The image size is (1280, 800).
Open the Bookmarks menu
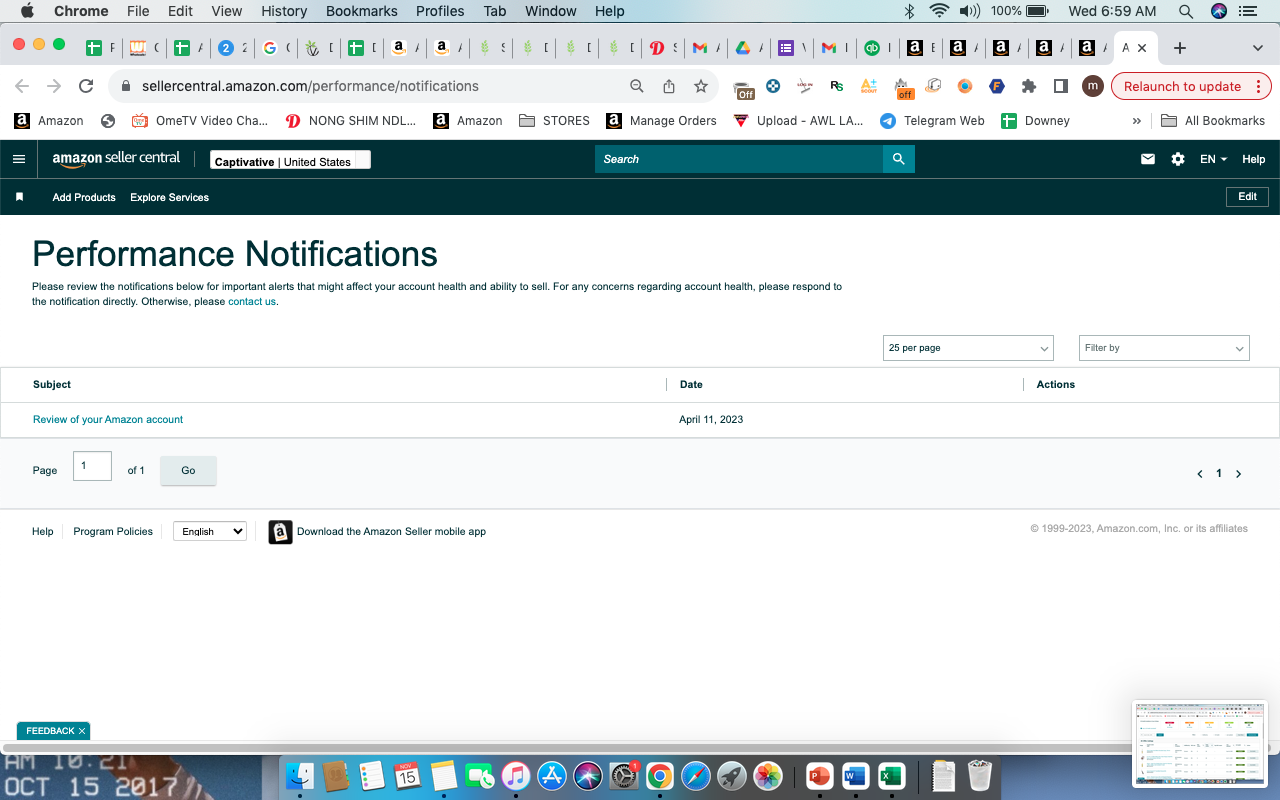[362, 11]
